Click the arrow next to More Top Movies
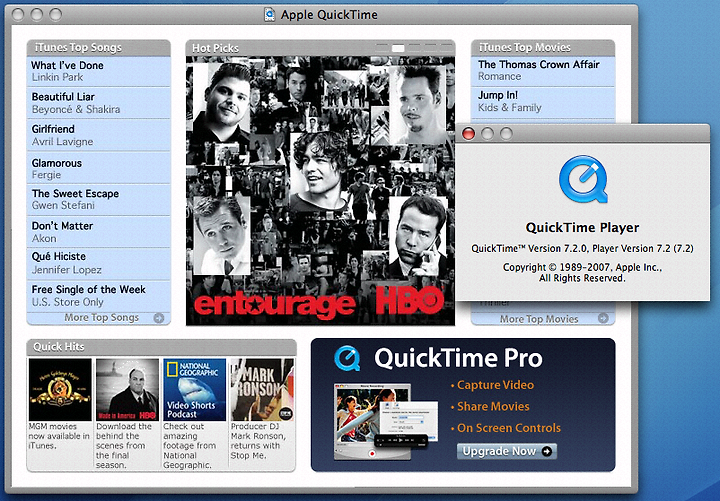This screenshot has height=501, width=720. (603, 318)
